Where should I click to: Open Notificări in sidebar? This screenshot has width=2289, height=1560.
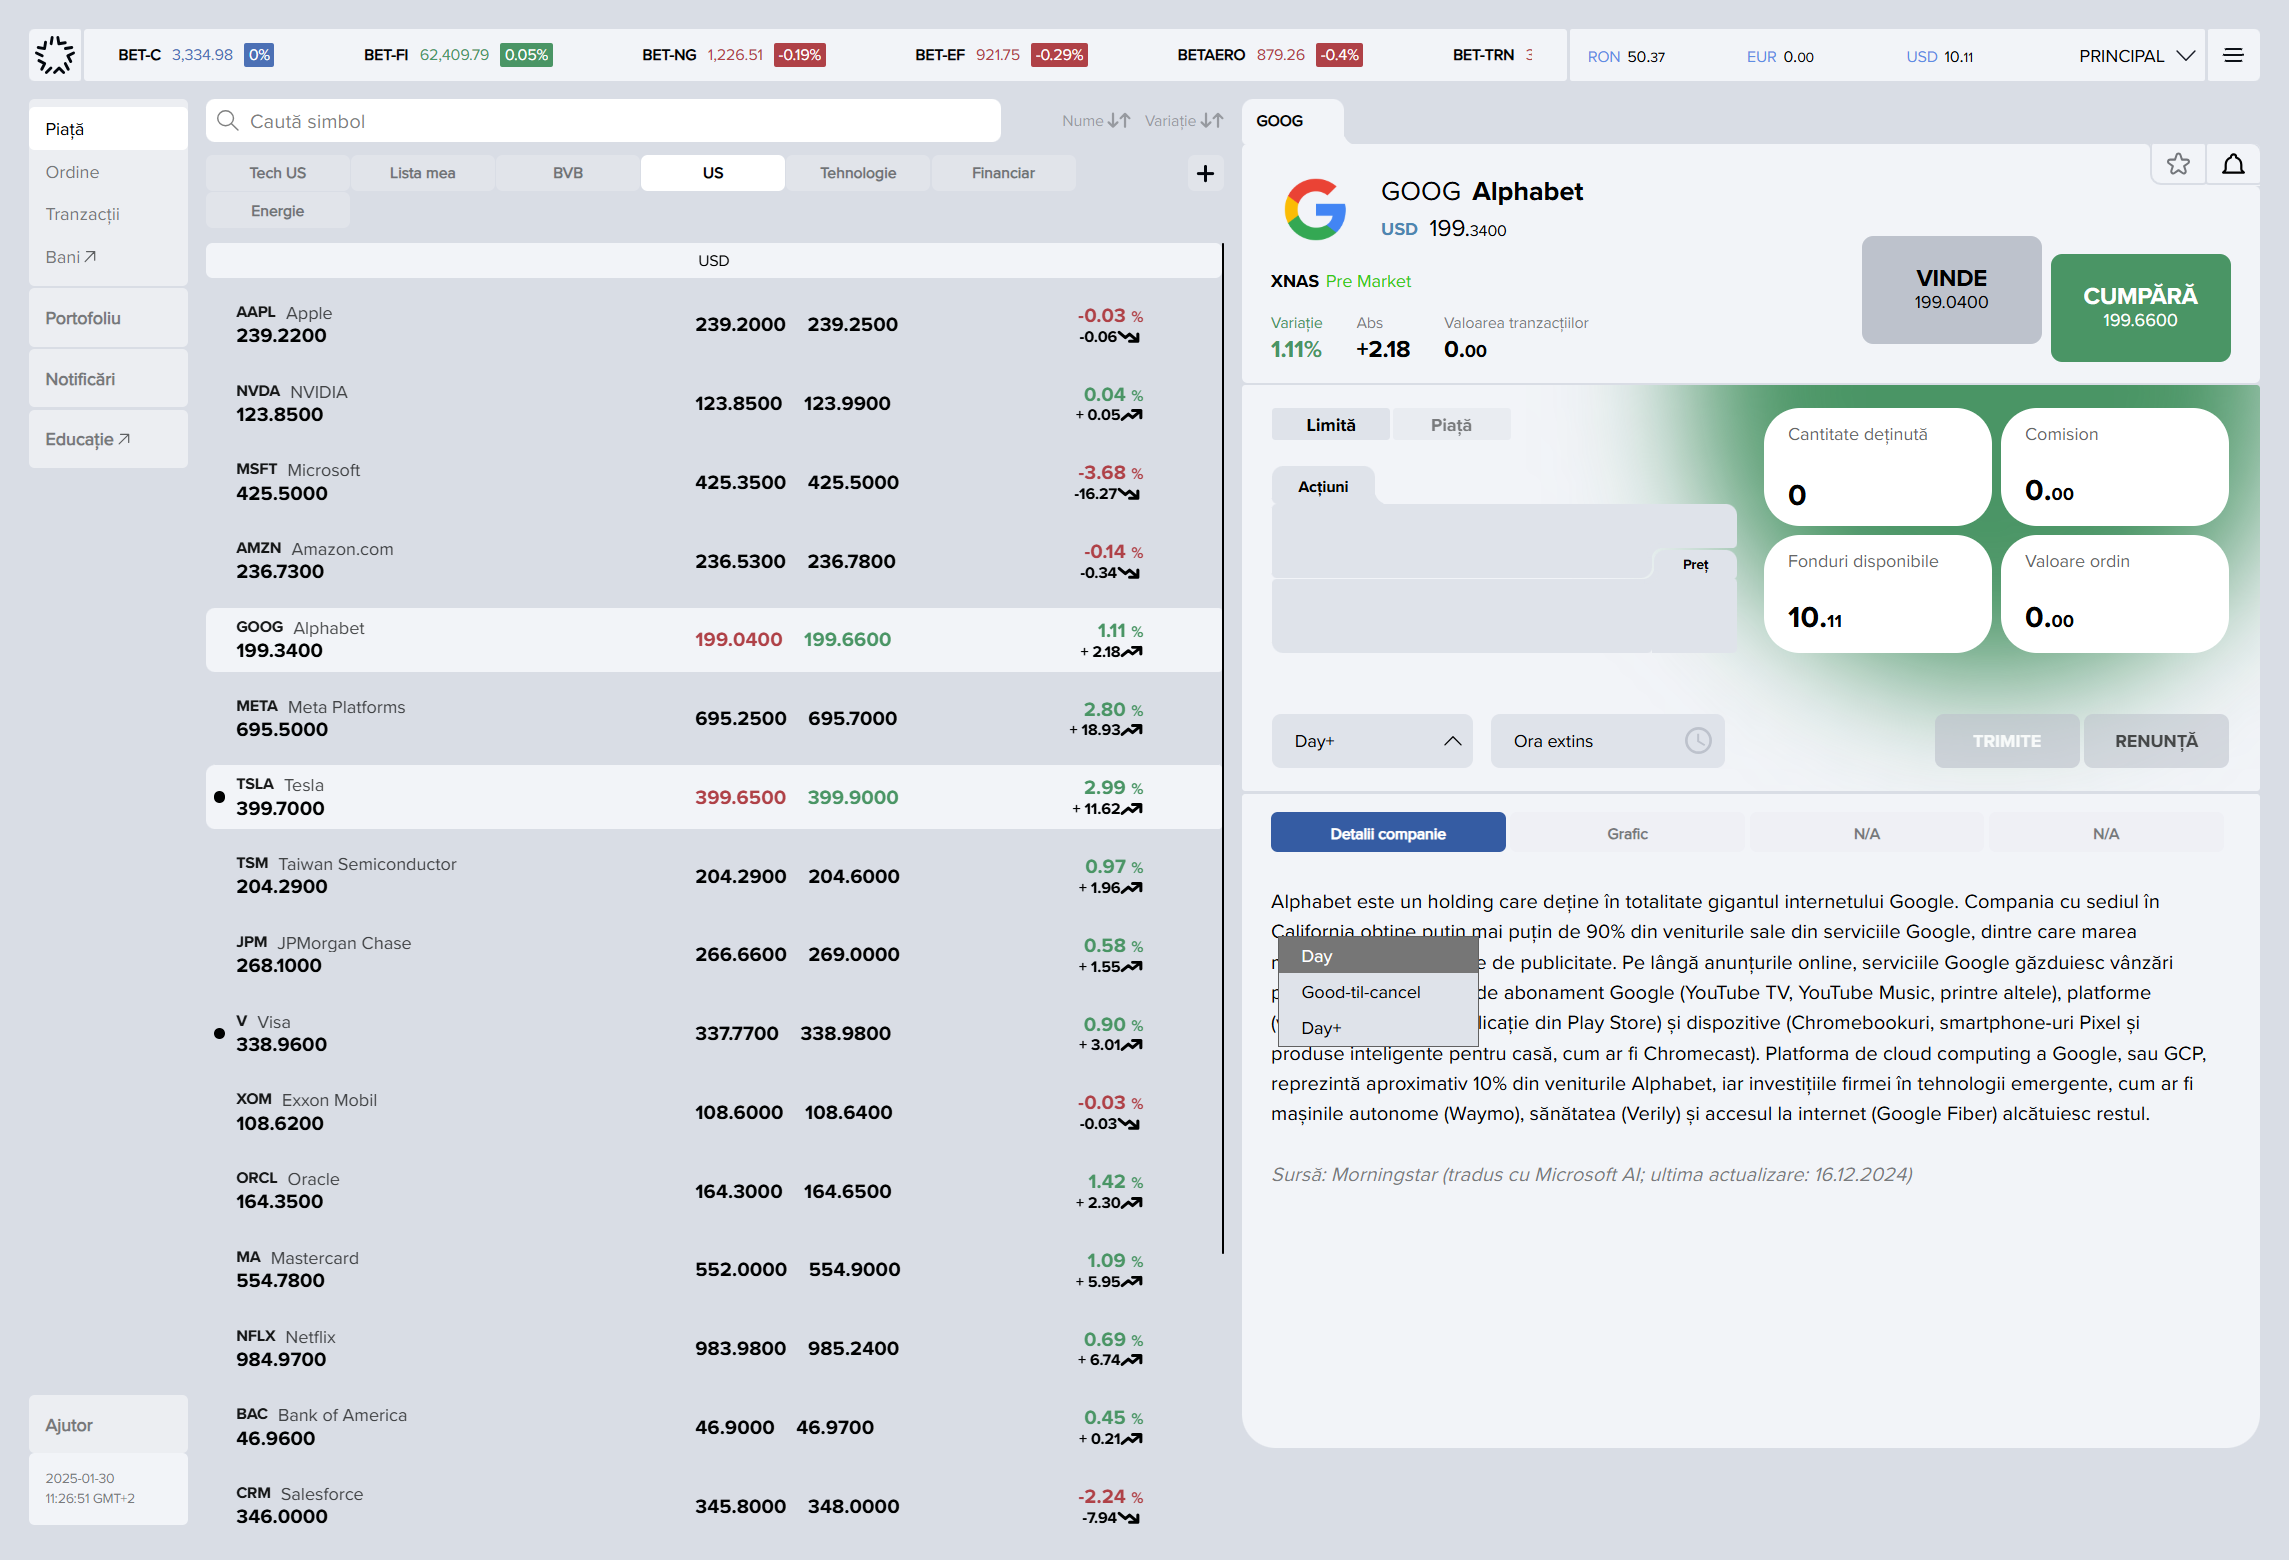108,379
